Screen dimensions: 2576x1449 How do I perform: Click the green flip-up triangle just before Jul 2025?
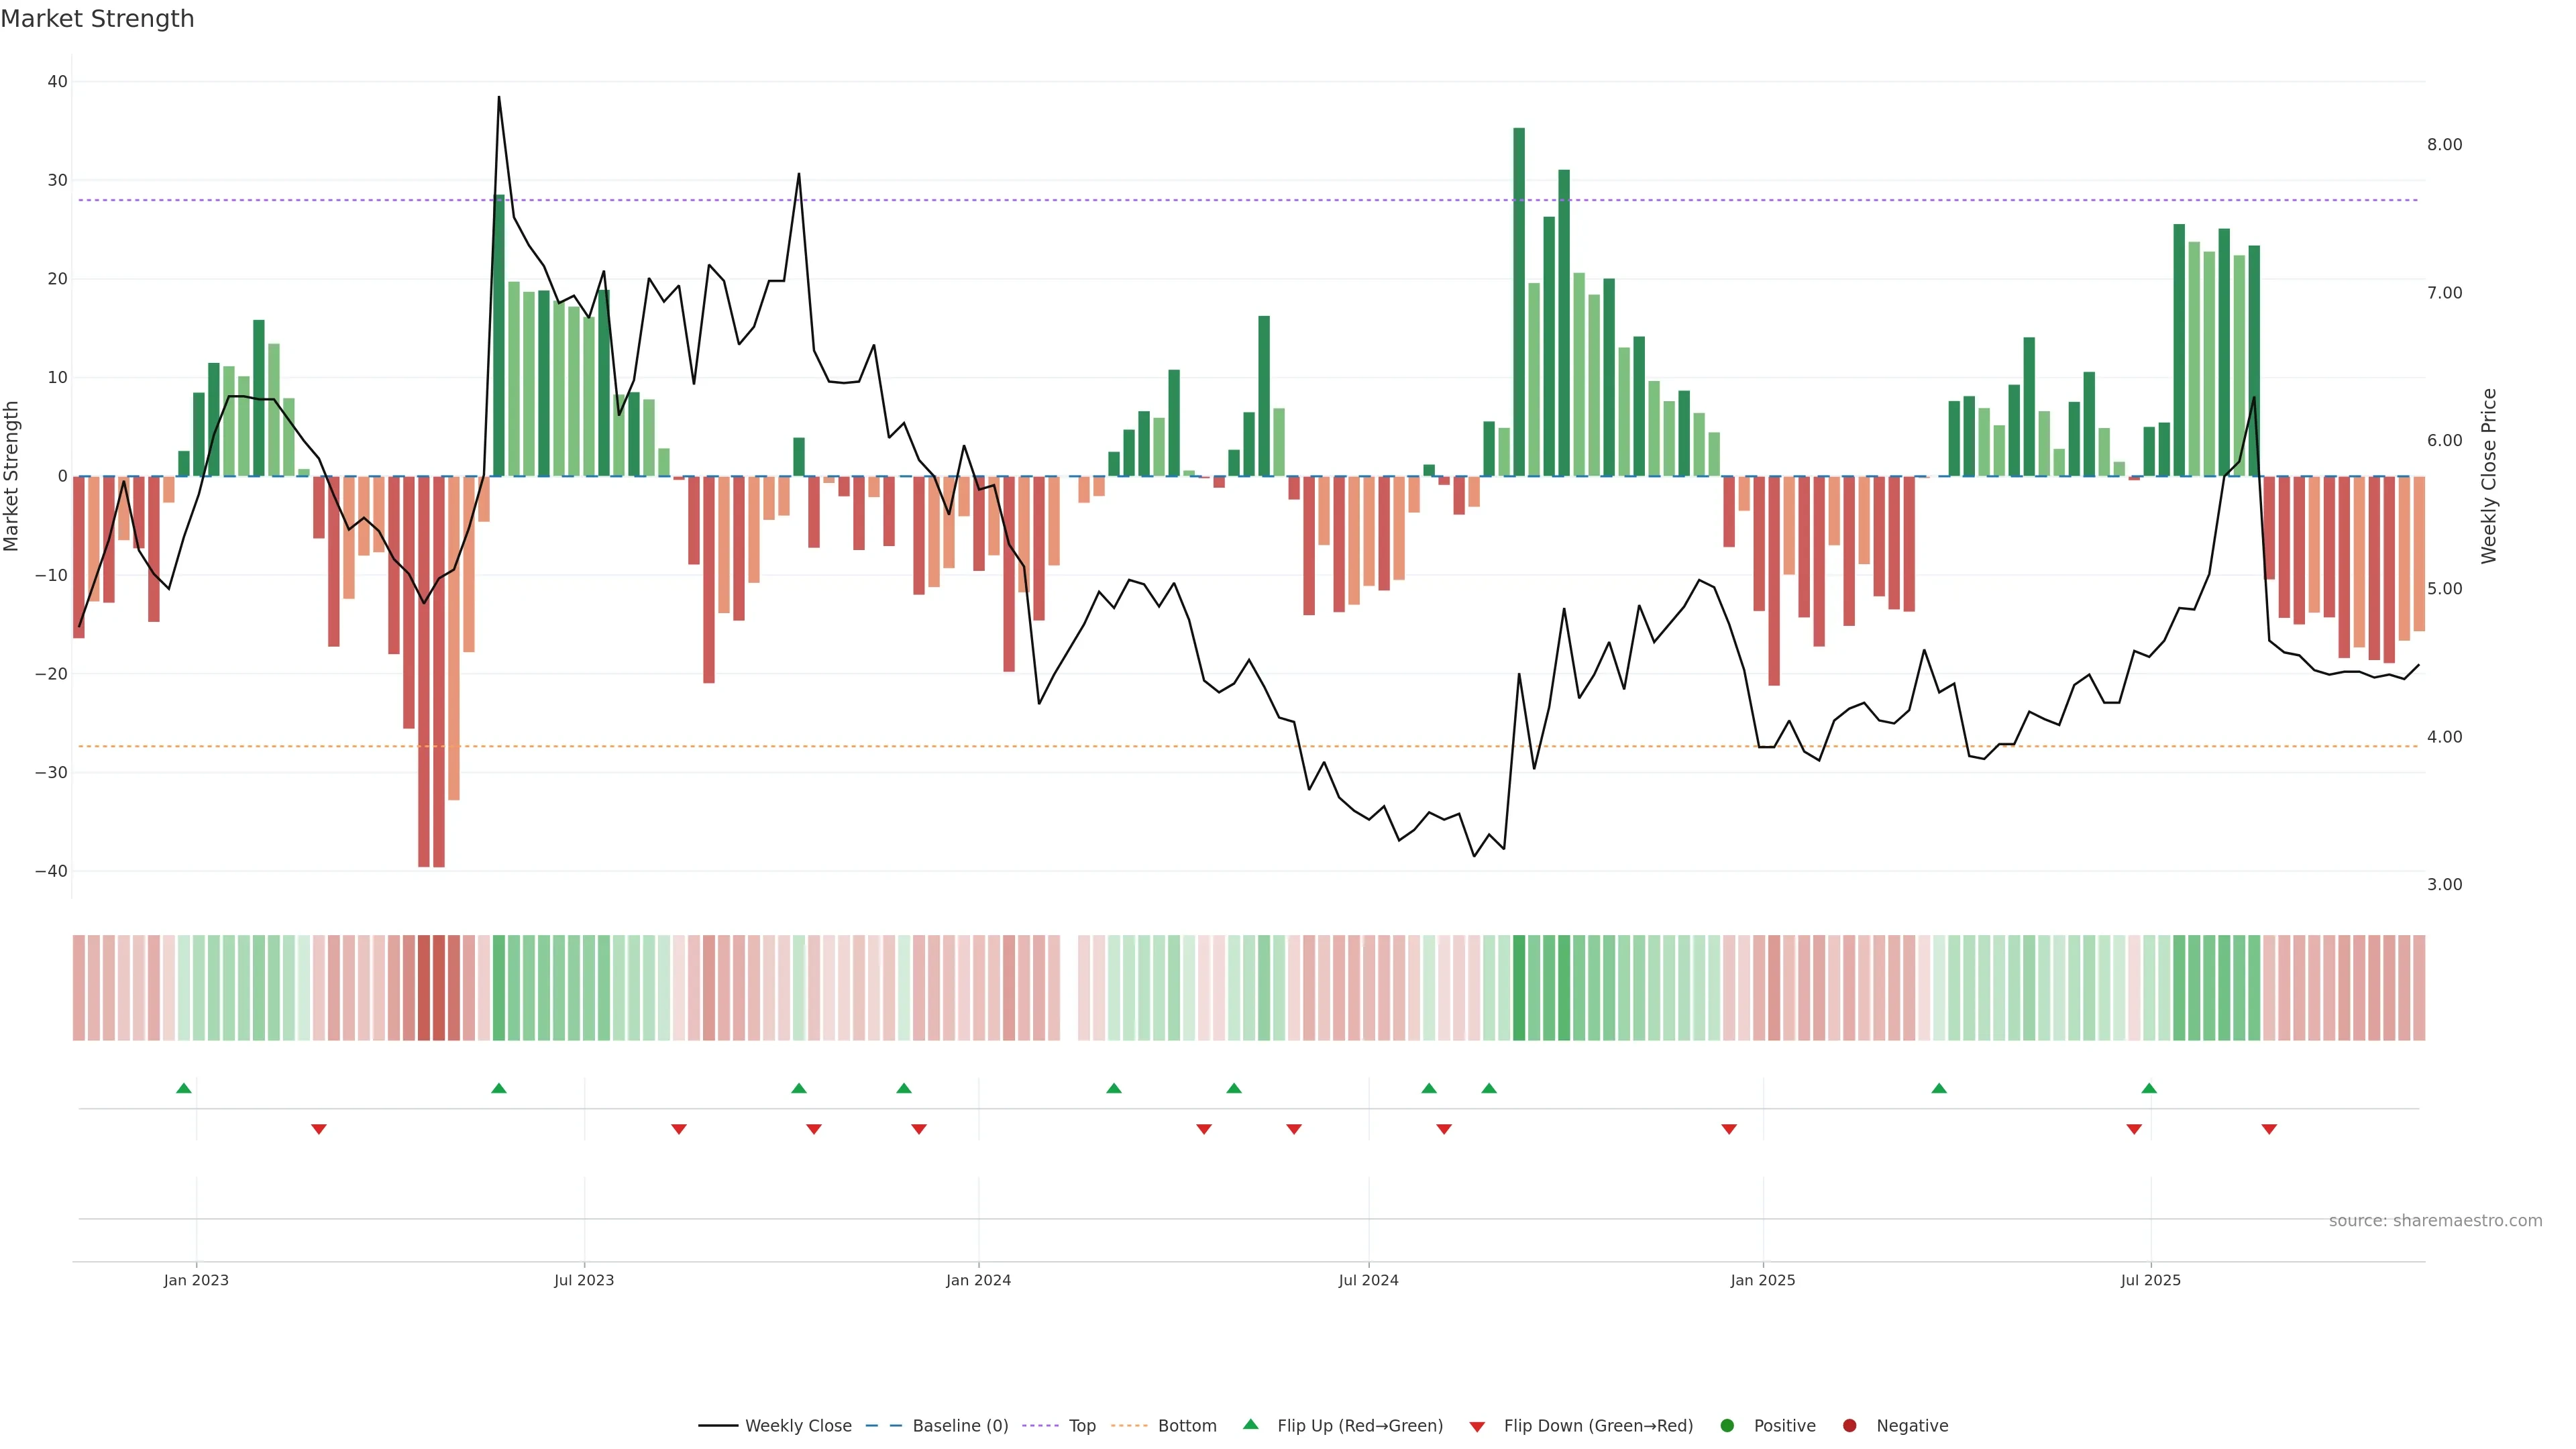pos(2149,1088)
